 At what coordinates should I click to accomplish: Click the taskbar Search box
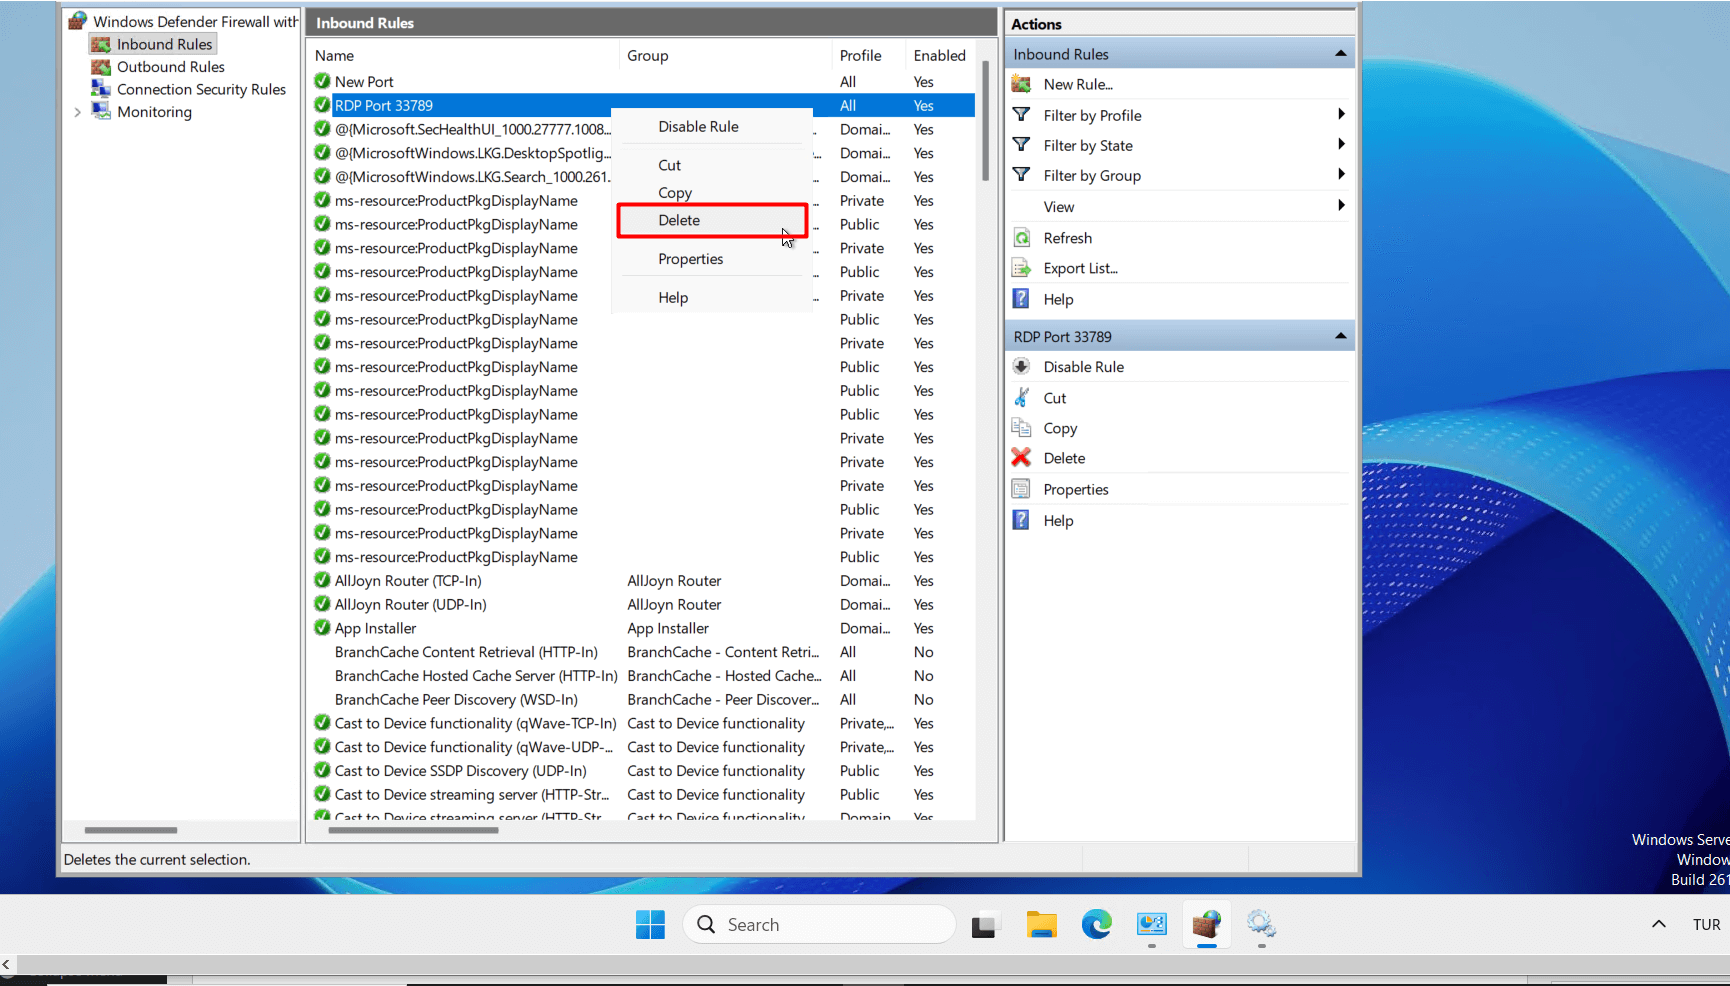click(x=820, y=925)
